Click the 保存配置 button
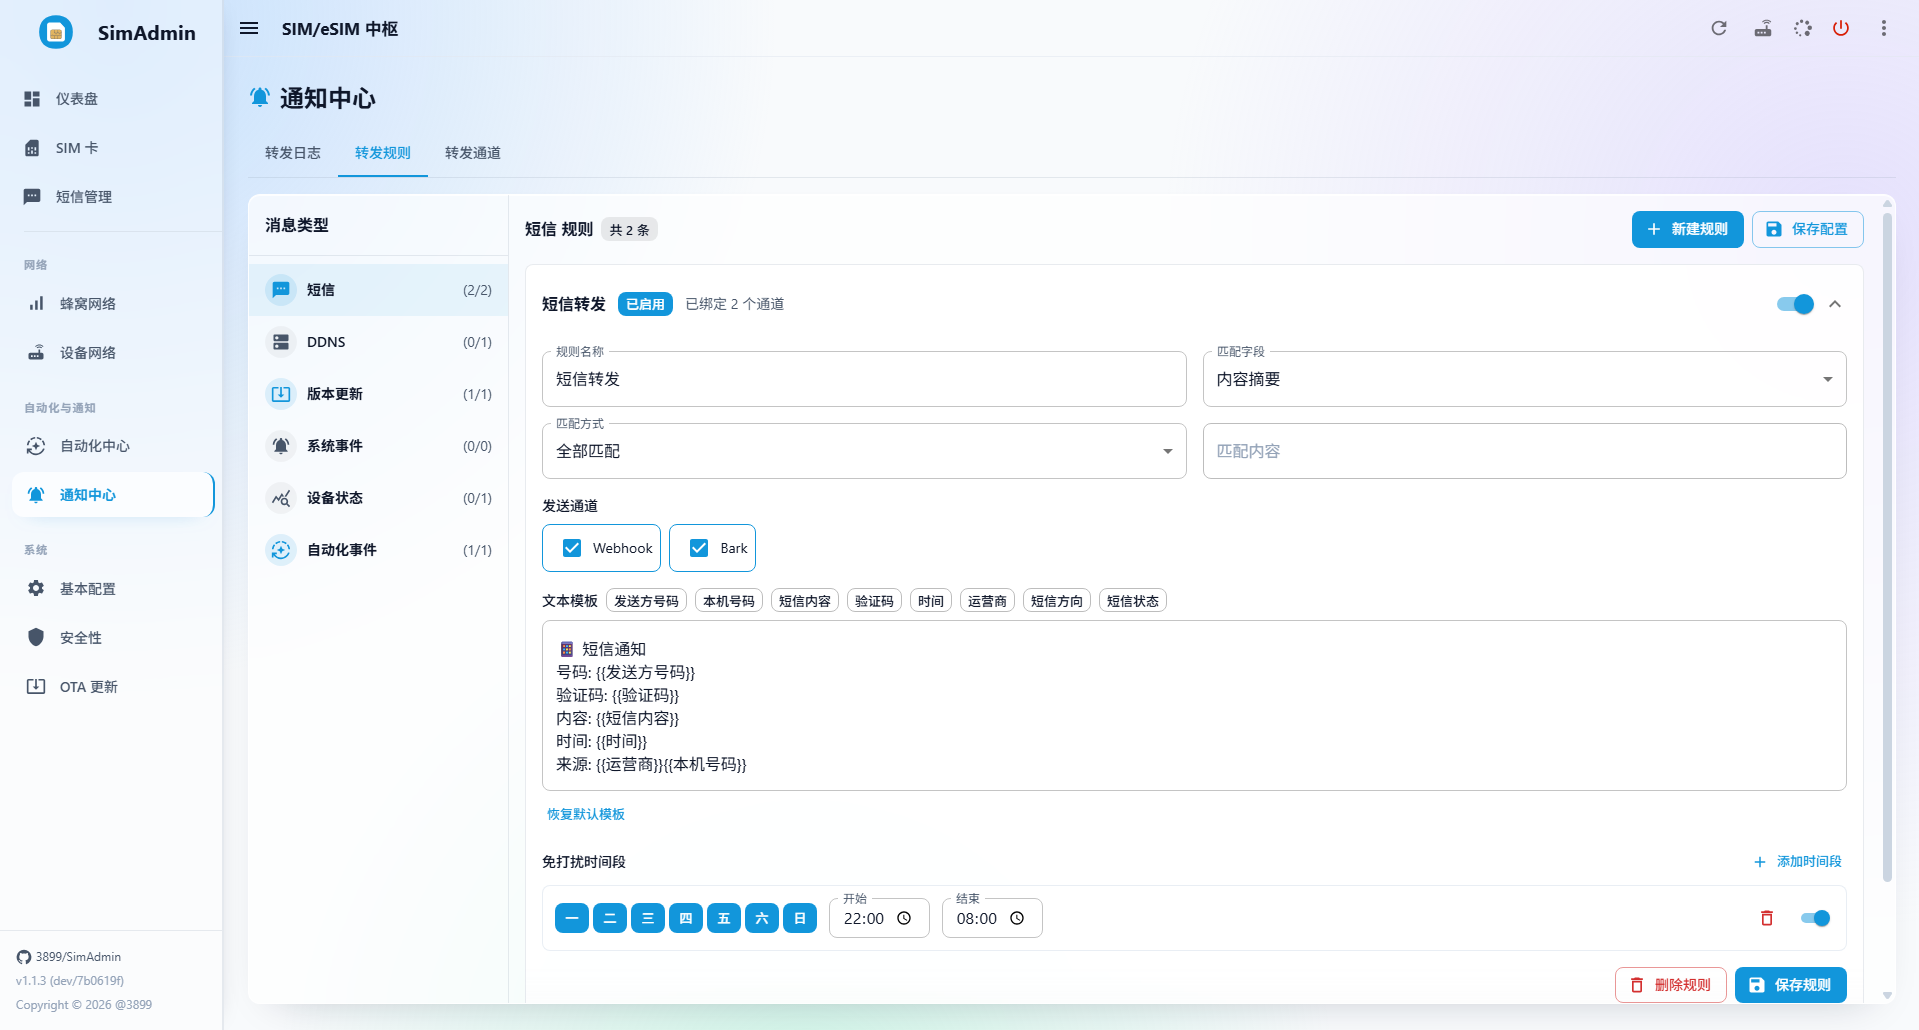Screen dimensions: 1919x1030 [1807, 229]
